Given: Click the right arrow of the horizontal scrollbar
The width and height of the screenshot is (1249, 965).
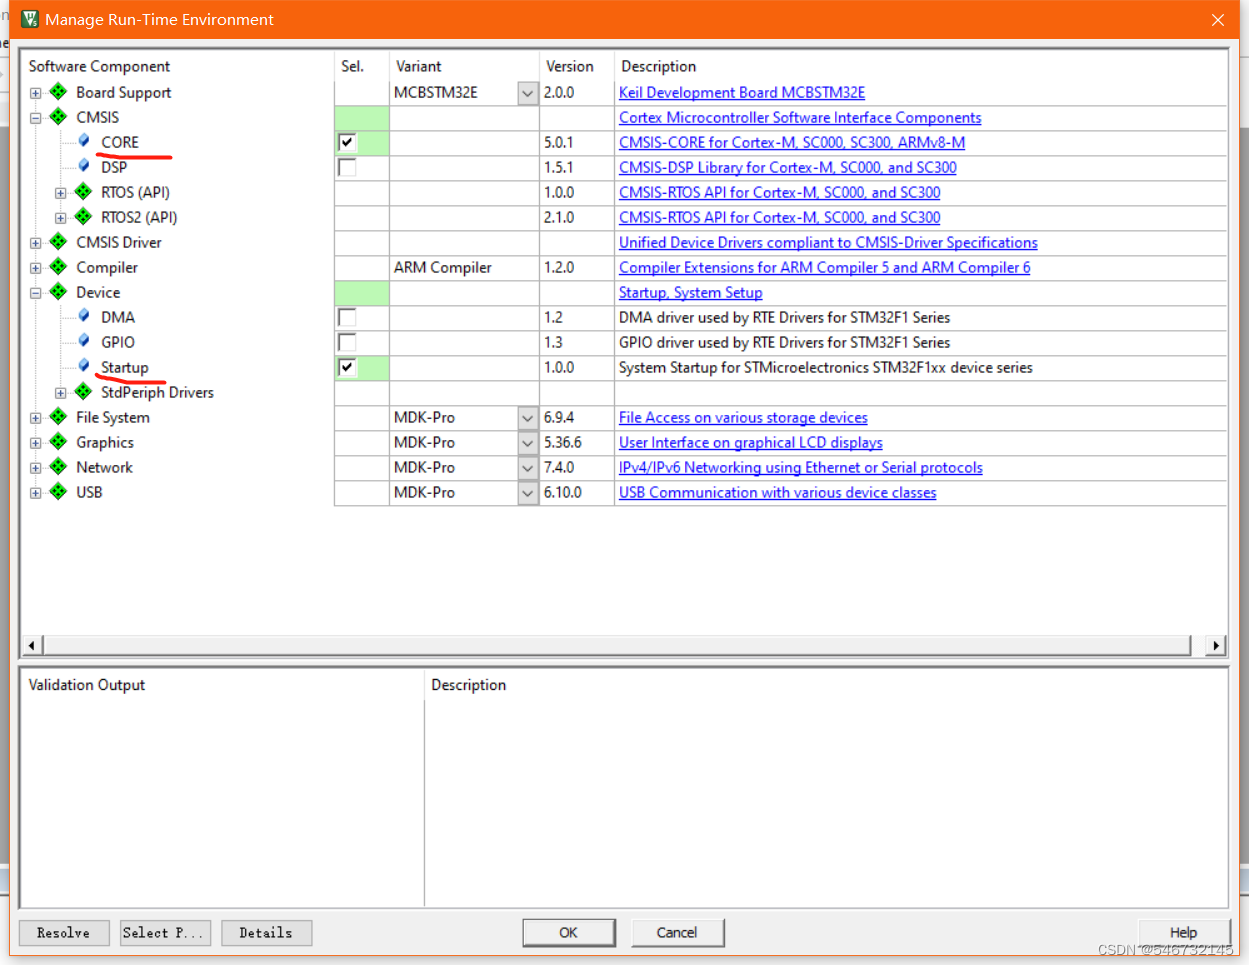Looking at the screenshot, I should click(x=1214, y=645).
